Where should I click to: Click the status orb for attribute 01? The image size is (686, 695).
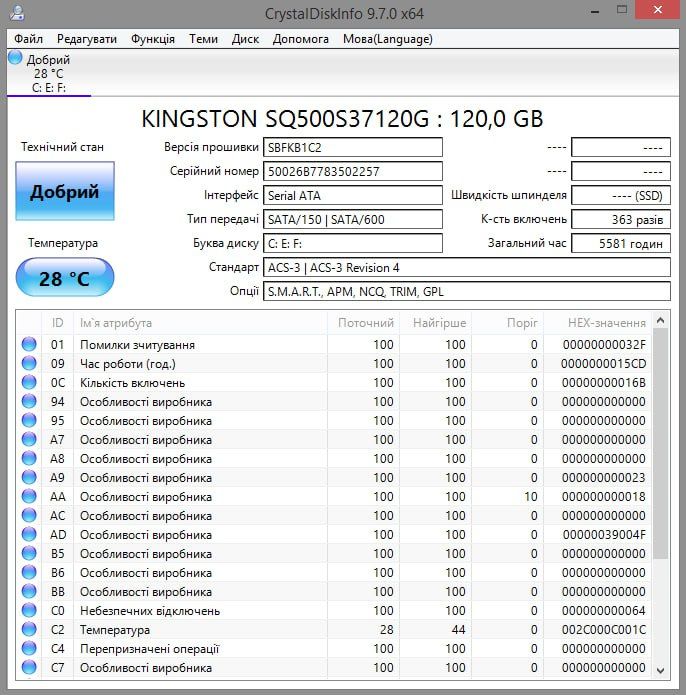29,344
